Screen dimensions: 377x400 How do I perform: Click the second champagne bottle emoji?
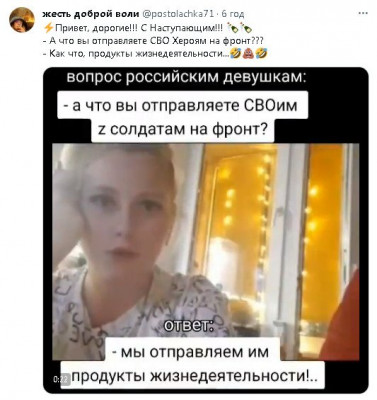pos(243,28)
